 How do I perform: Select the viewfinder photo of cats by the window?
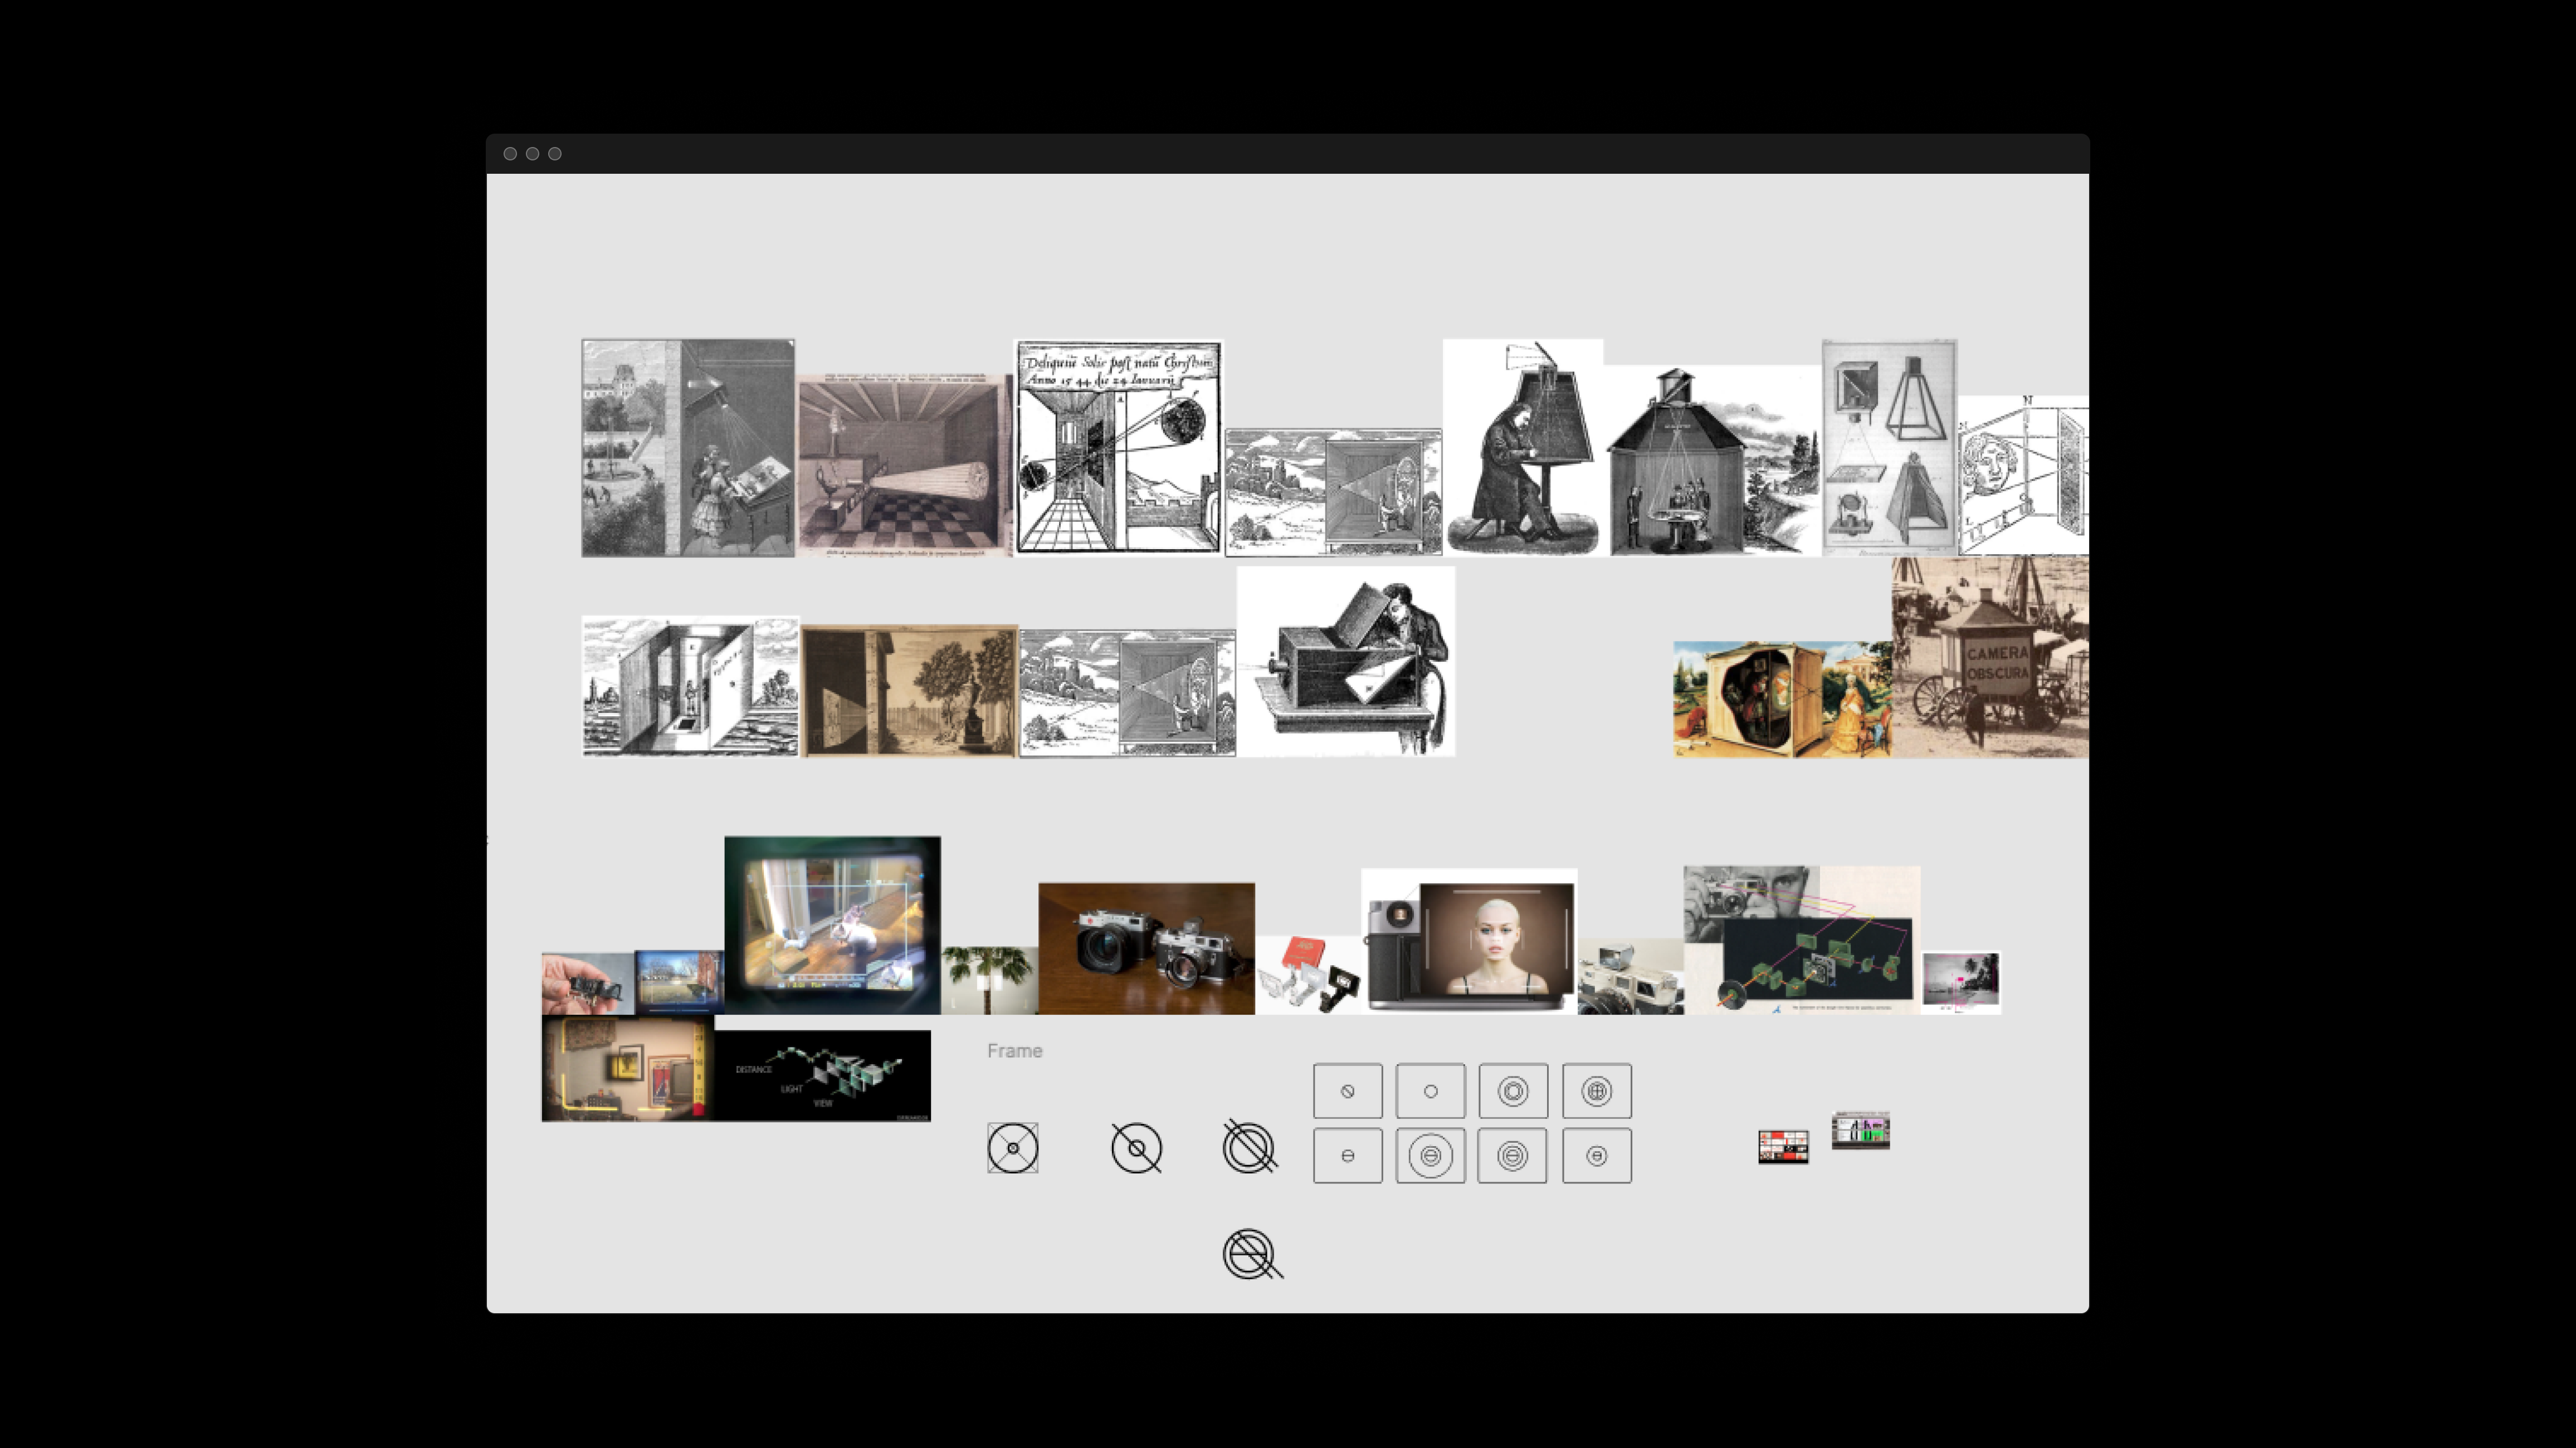pos(832,925)
